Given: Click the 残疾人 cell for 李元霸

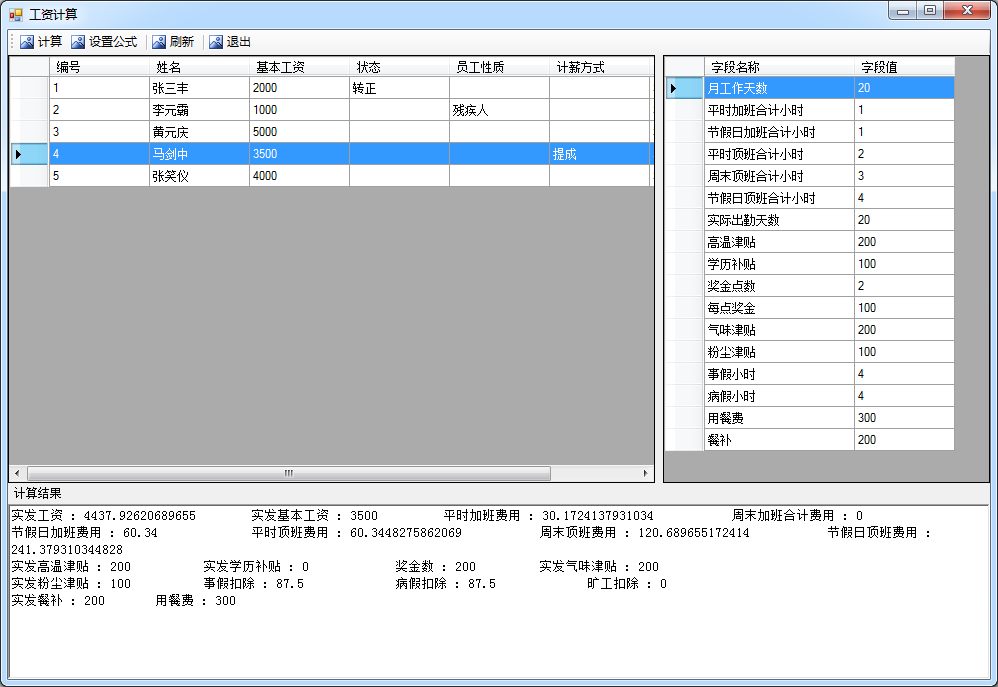Looking at the screenshot, I should click(499, 110).
